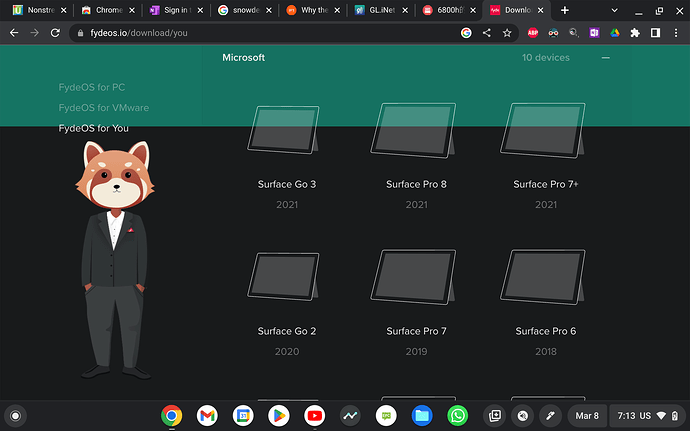Viewport: 690px width, 431px height.
Task: Open the chart-line app on shelf
Action: coord(350,416)
